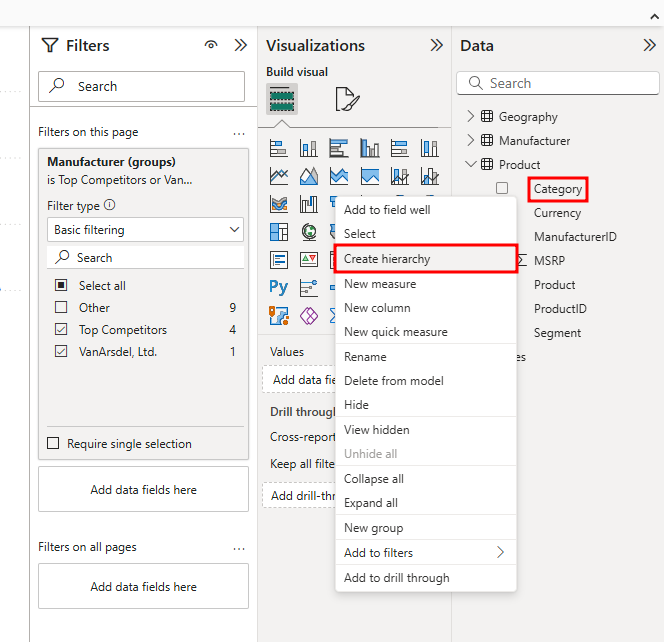This screenshot has height=642, width=664.
Task: Open the Add to filters submenu arrow
Action: point(501,552)
